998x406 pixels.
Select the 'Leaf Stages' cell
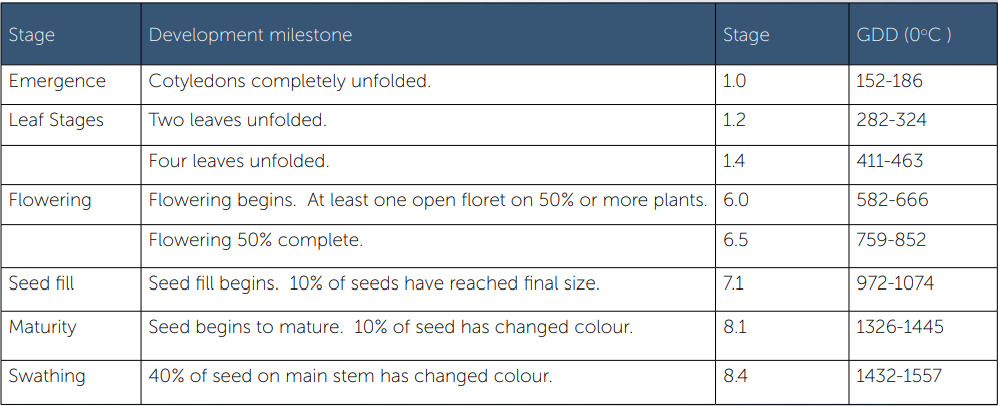point(71,125)
